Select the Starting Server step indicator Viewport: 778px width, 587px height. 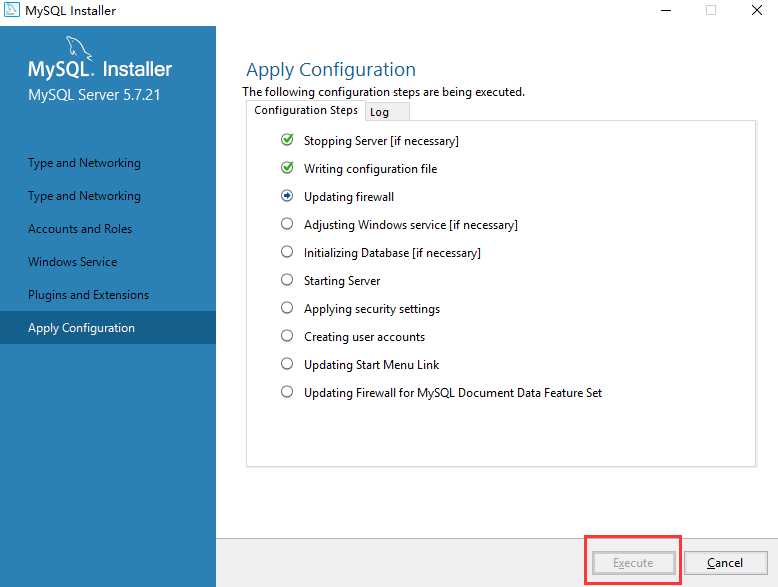point(287,280)
